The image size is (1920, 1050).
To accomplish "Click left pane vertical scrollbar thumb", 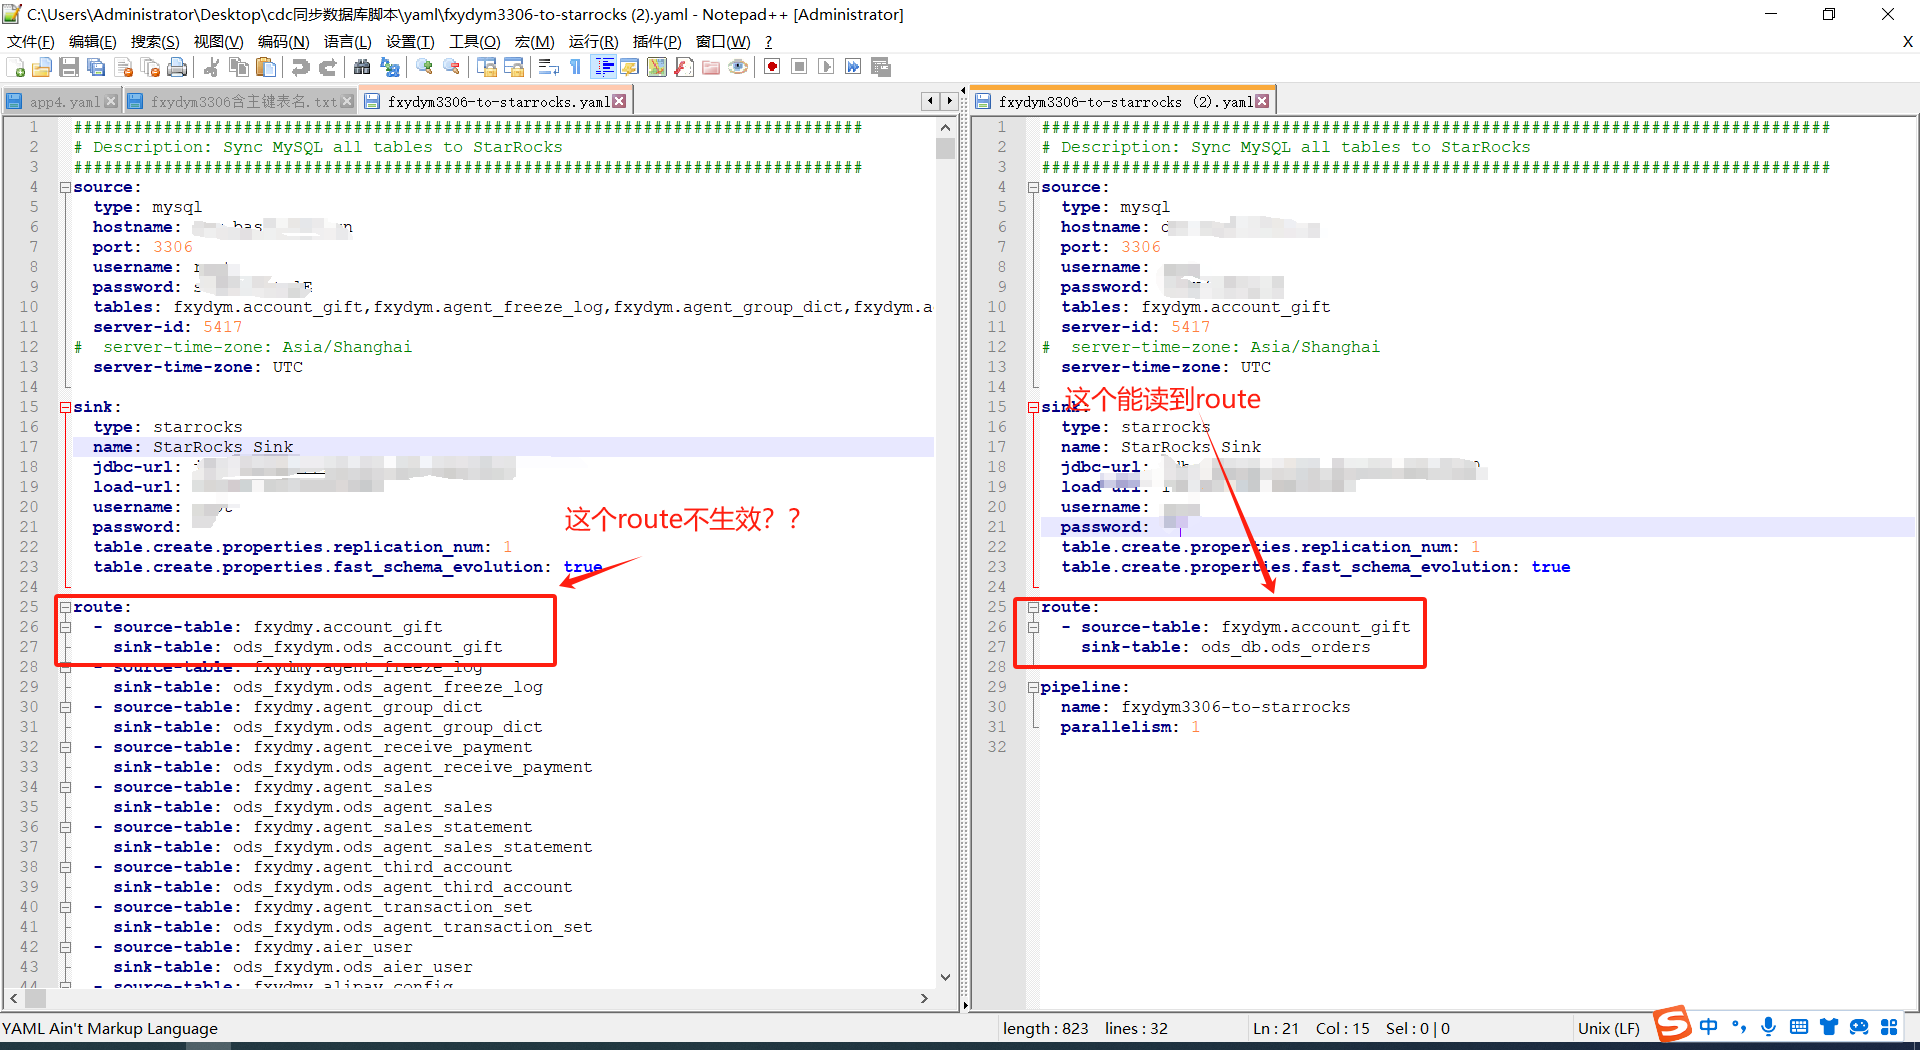I will tap(945, 148).
